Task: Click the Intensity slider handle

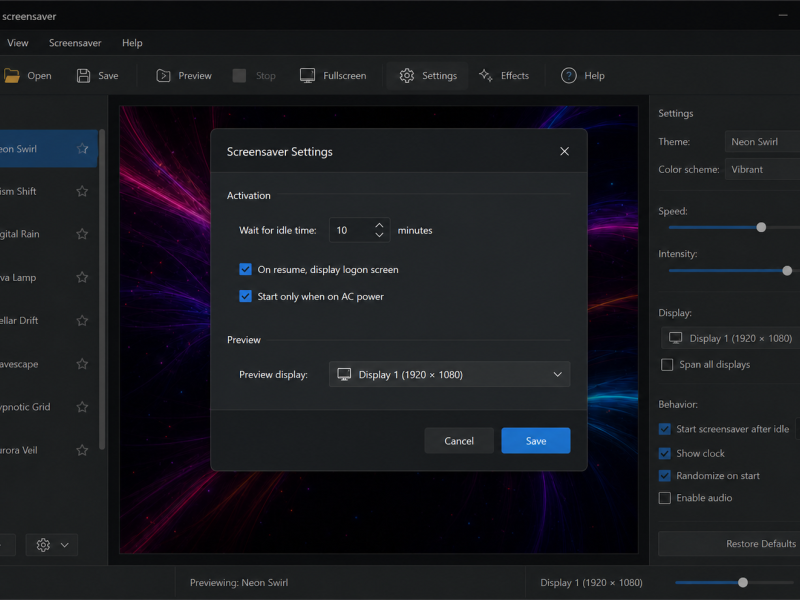Action: (x=787, y=270)
